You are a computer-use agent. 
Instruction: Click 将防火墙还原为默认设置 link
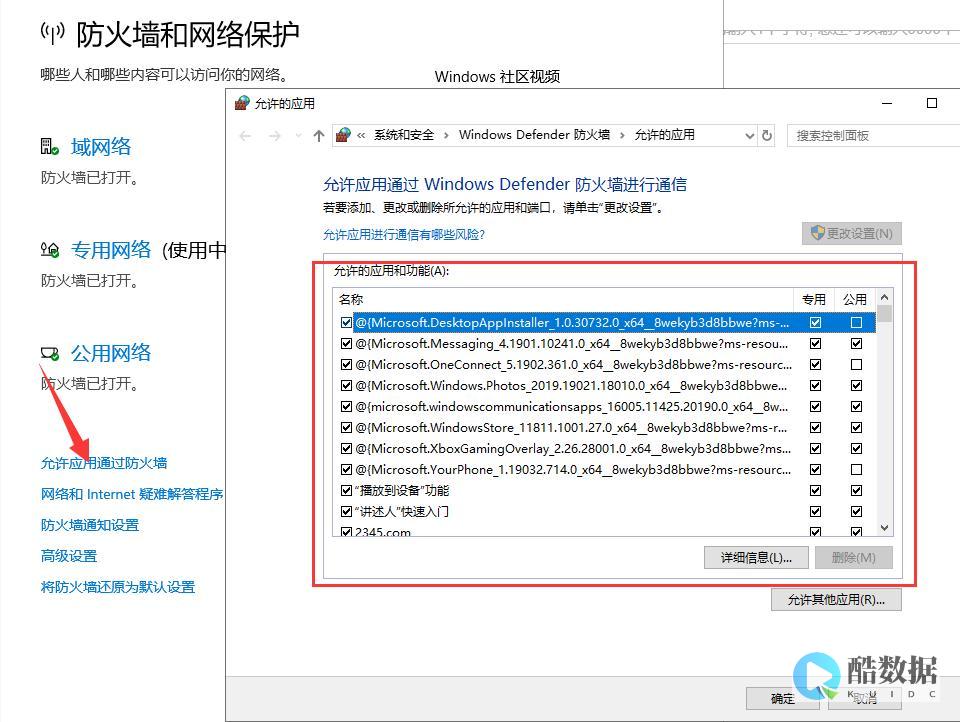[118, 587]
